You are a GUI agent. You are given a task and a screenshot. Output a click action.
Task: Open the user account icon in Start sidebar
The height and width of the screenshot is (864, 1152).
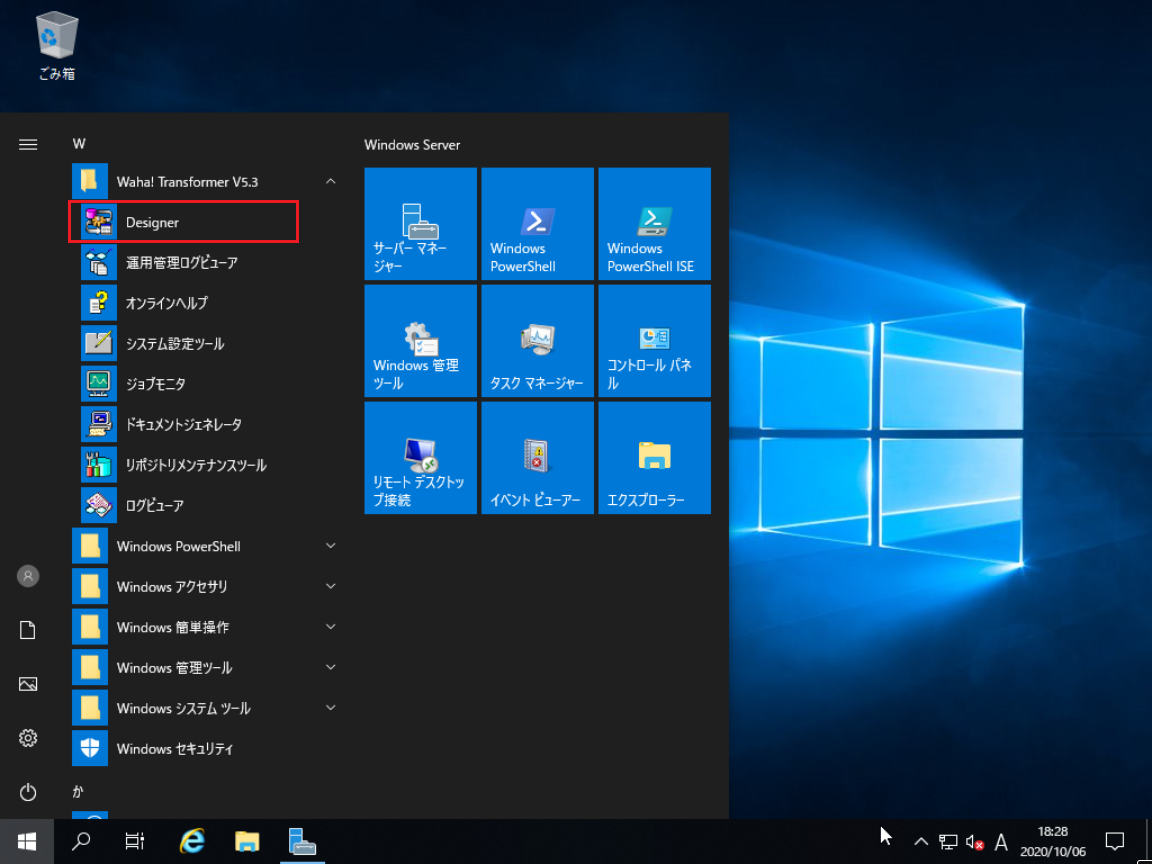(x=28, y=575)
